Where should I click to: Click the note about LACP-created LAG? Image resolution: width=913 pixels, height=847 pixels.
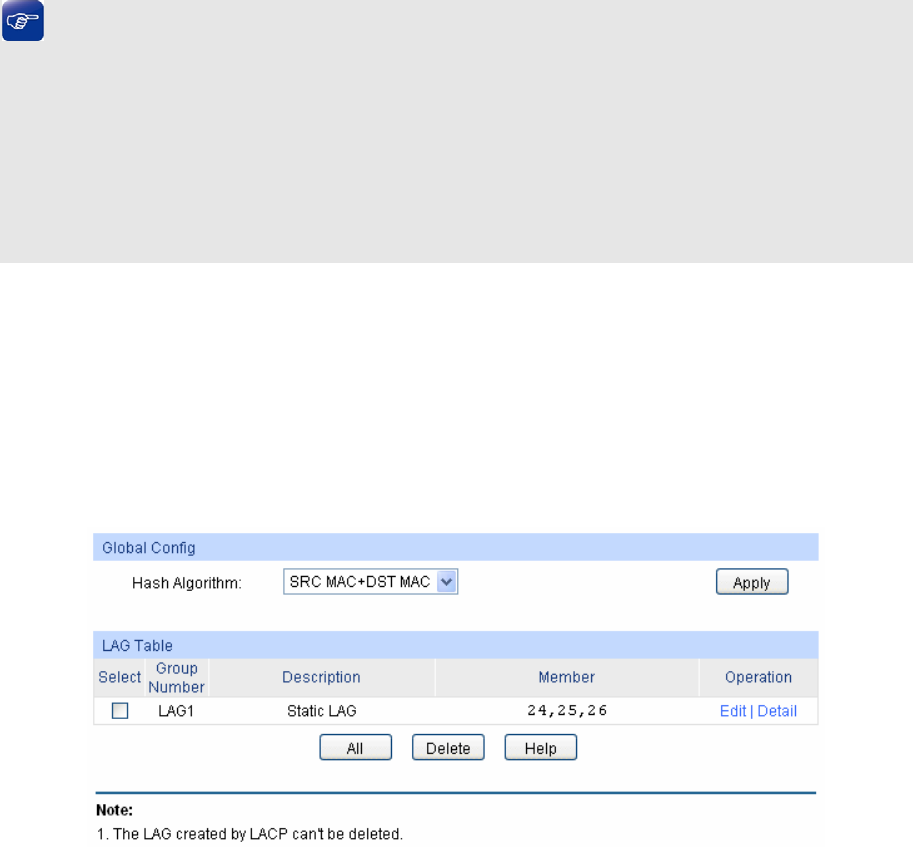[x=249, y=834]
